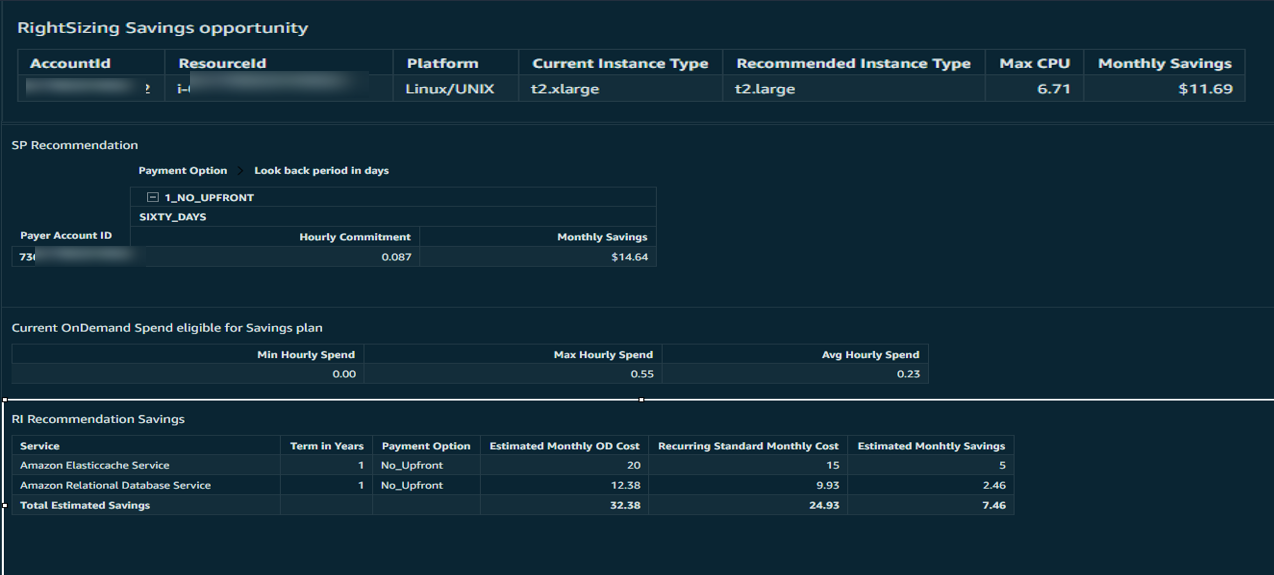Screen dimensions: 1274x575
Task: Click the Estimated Monhtly Savings header
Action: click(x=931, y=446)
